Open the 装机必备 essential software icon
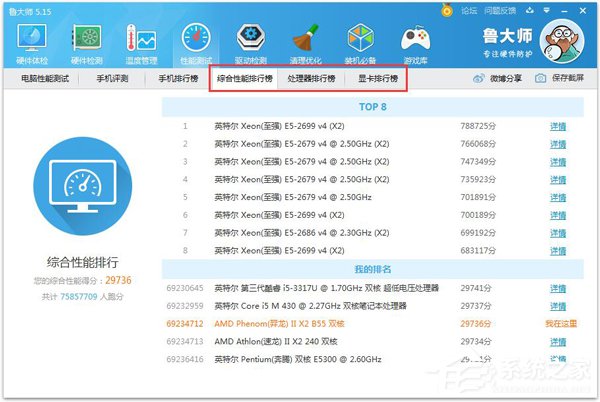Viewport: 600px width, 402px height. pos(360,37)
